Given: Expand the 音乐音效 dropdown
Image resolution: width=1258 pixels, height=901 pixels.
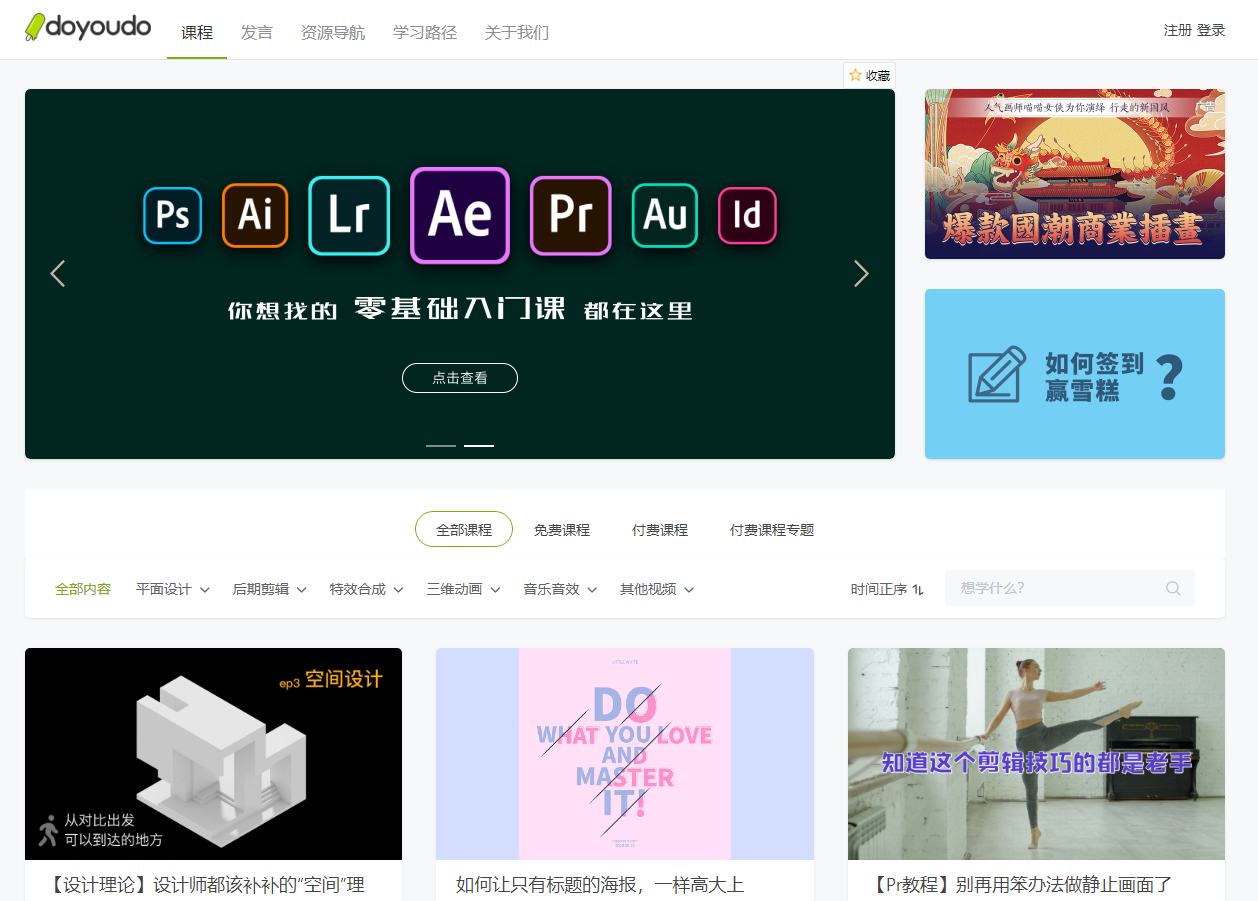Looking at the screenshot, I should pyautogui.click(x=559, y=588).
